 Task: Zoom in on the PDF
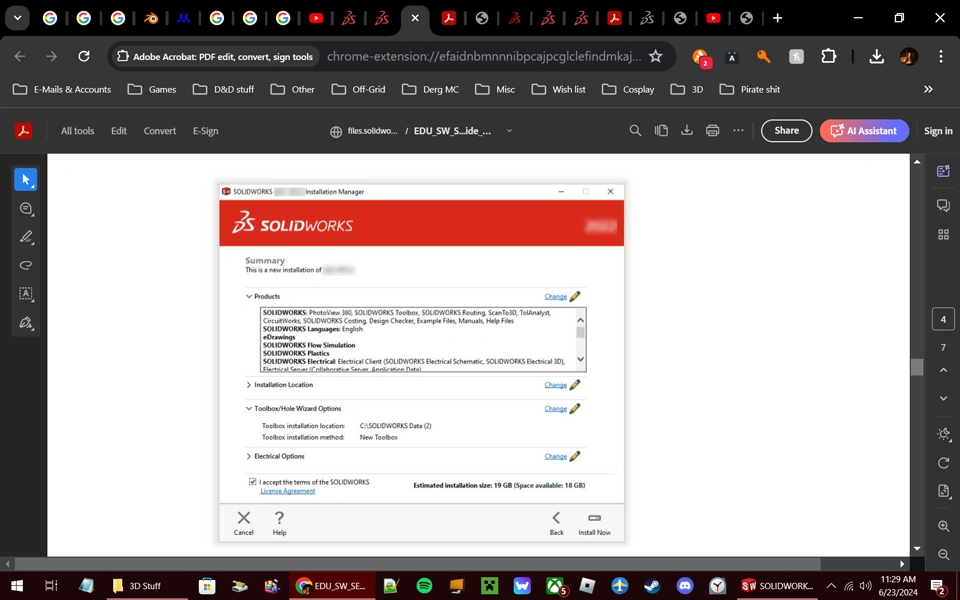click(x=943, y=526)
